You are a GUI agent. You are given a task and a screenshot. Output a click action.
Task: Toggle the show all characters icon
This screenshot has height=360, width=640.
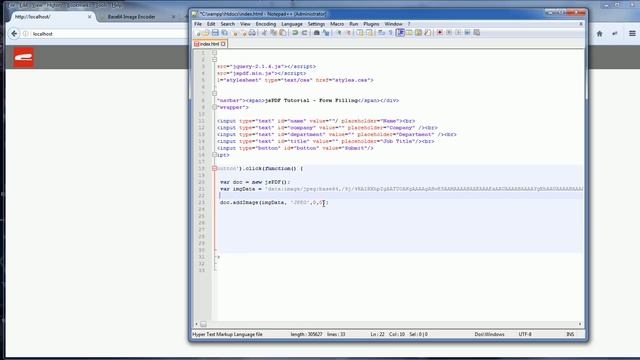(x=391, y=33)
